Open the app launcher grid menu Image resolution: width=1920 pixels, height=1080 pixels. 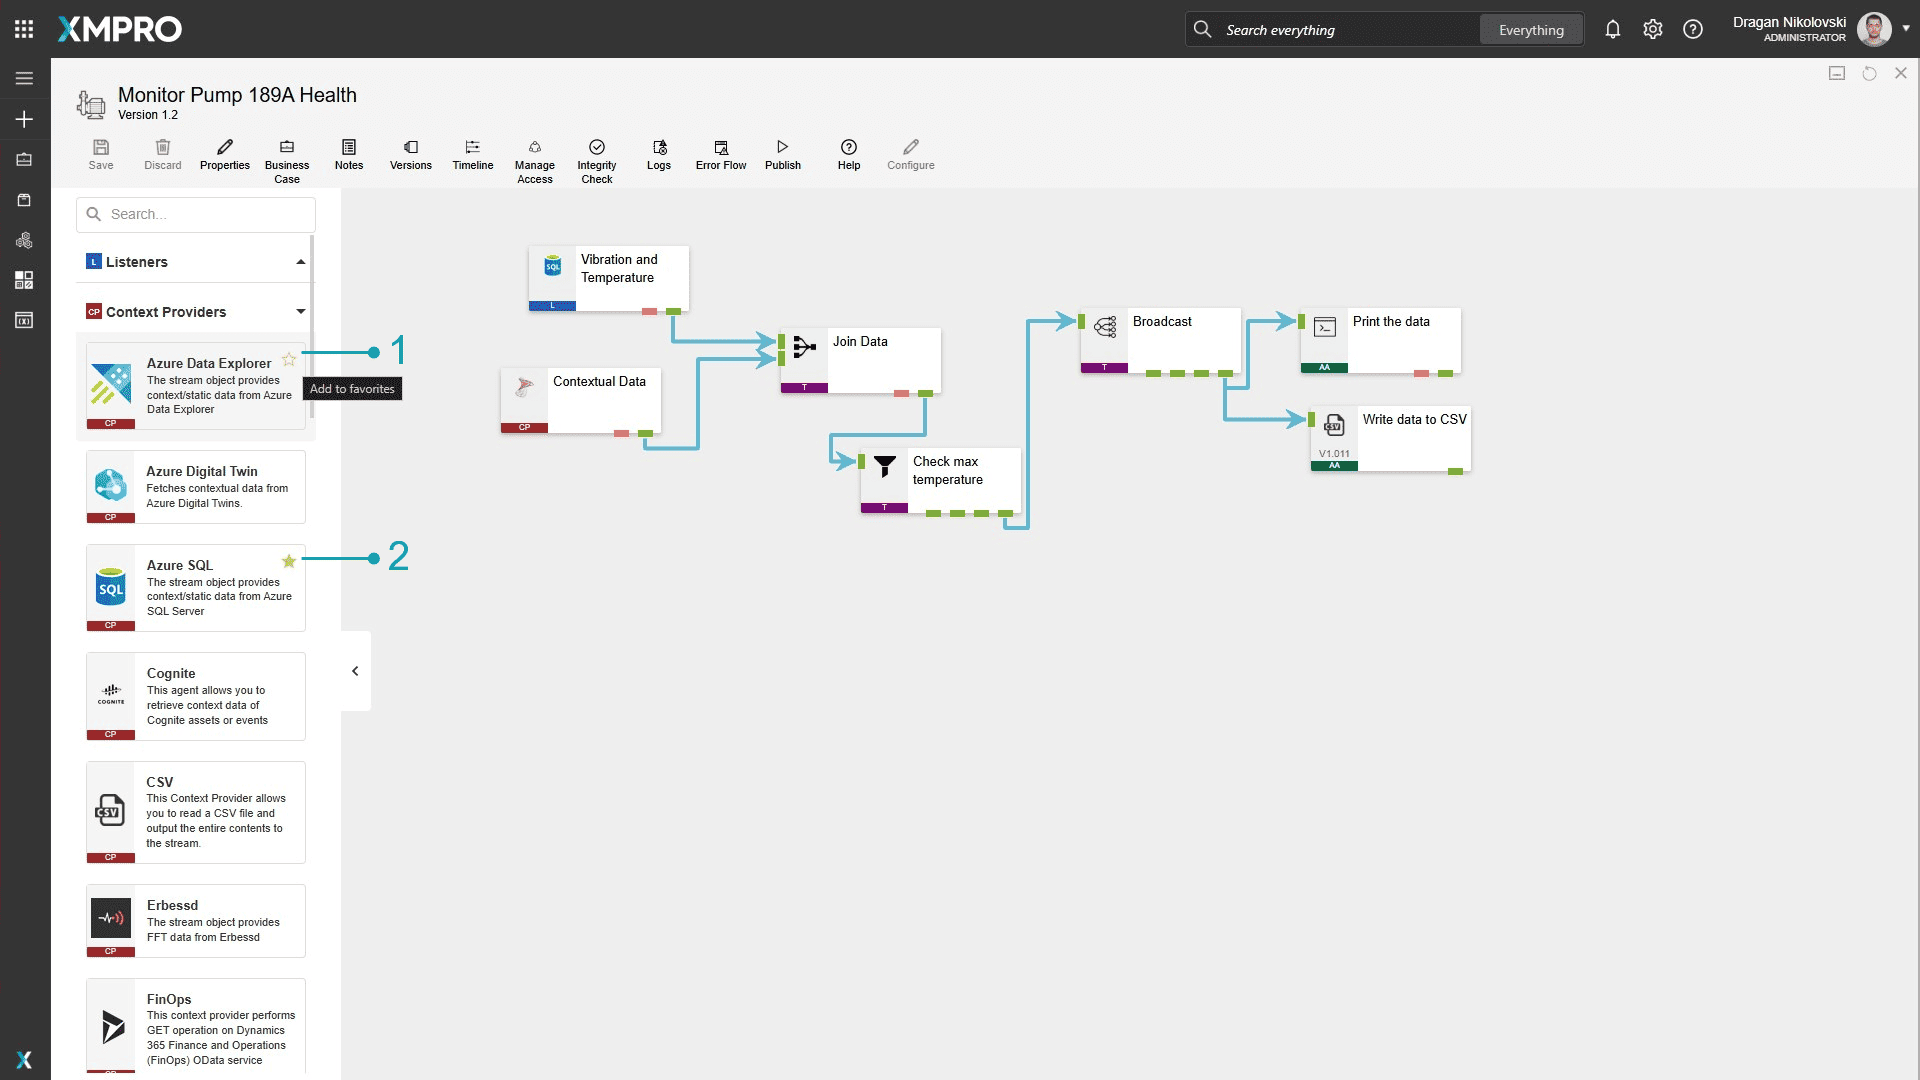(x=24, y=29)
